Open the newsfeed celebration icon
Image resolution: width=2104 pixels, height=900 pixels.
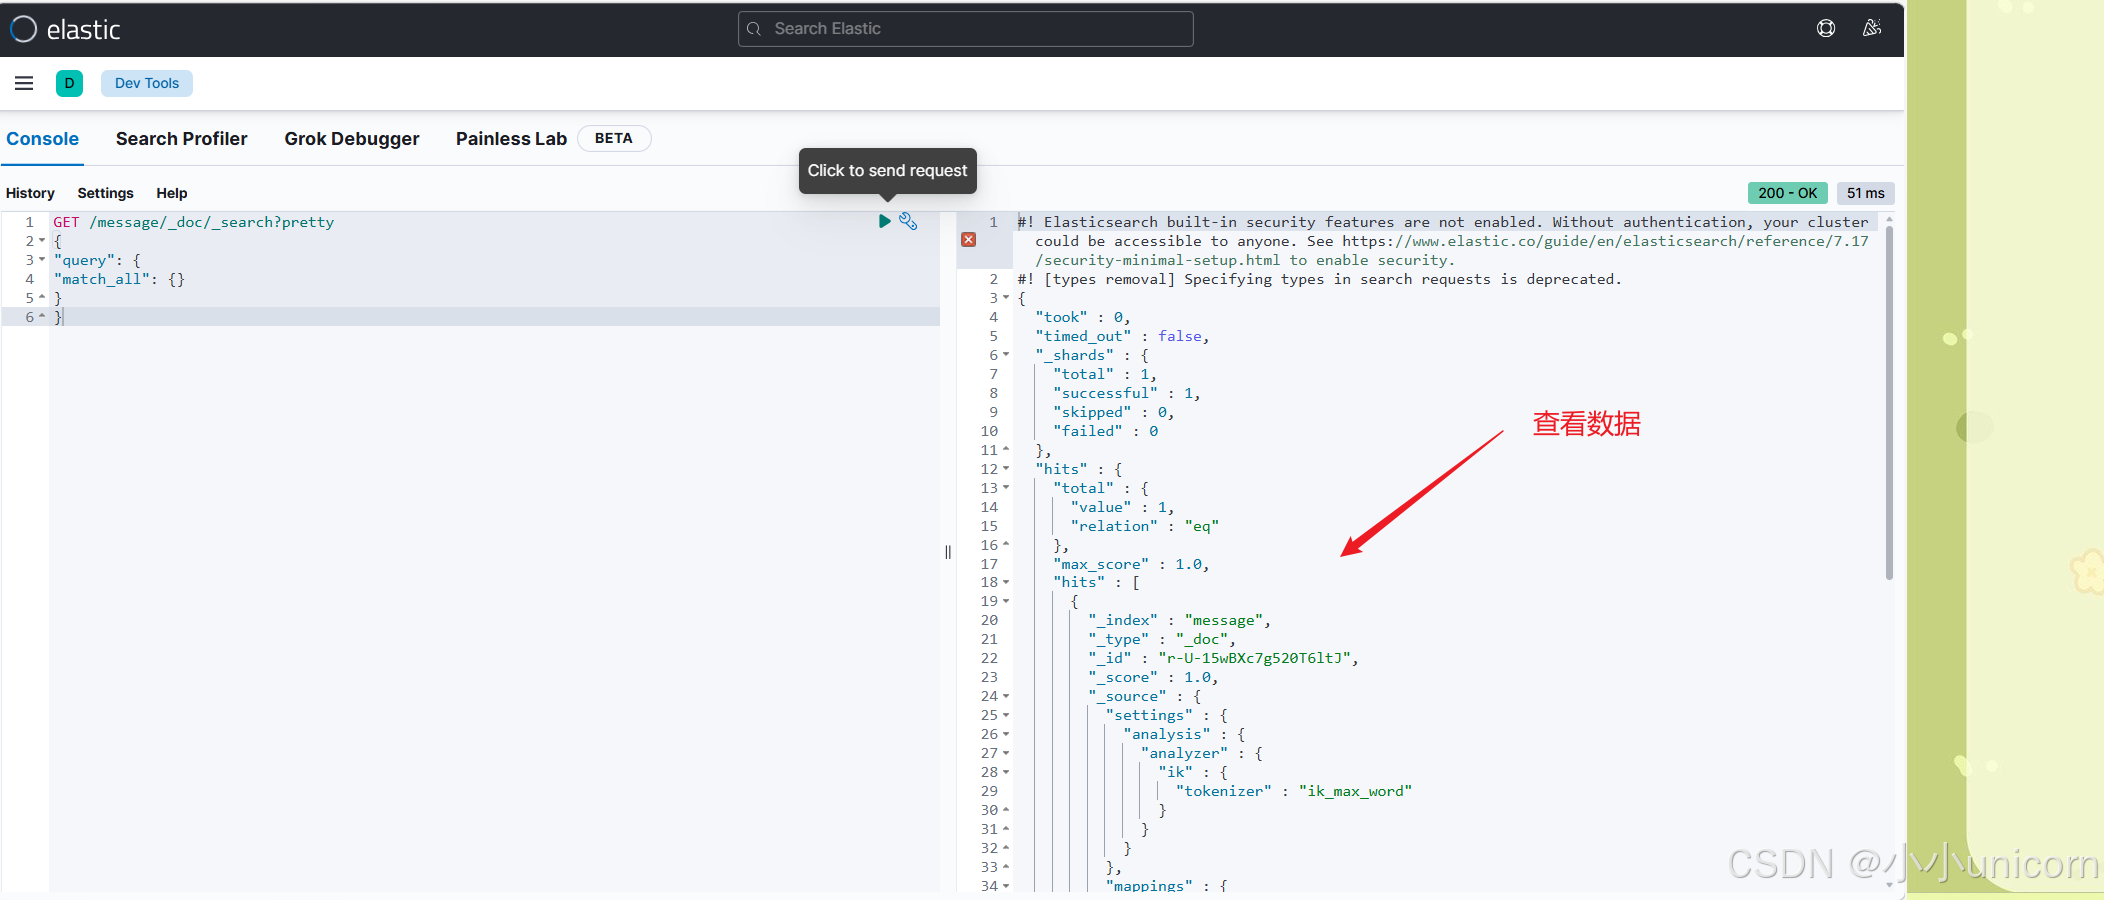tap(1872, 29)
